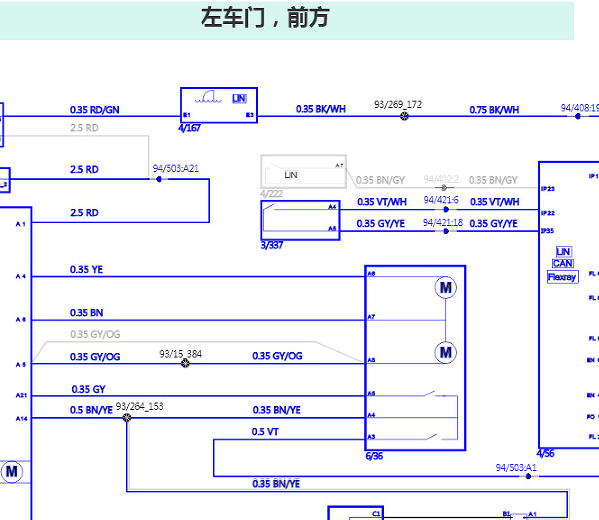Click the CAN label in module 4/56
The width and height of the screenshot is (599, 520).
click(563, 263)
